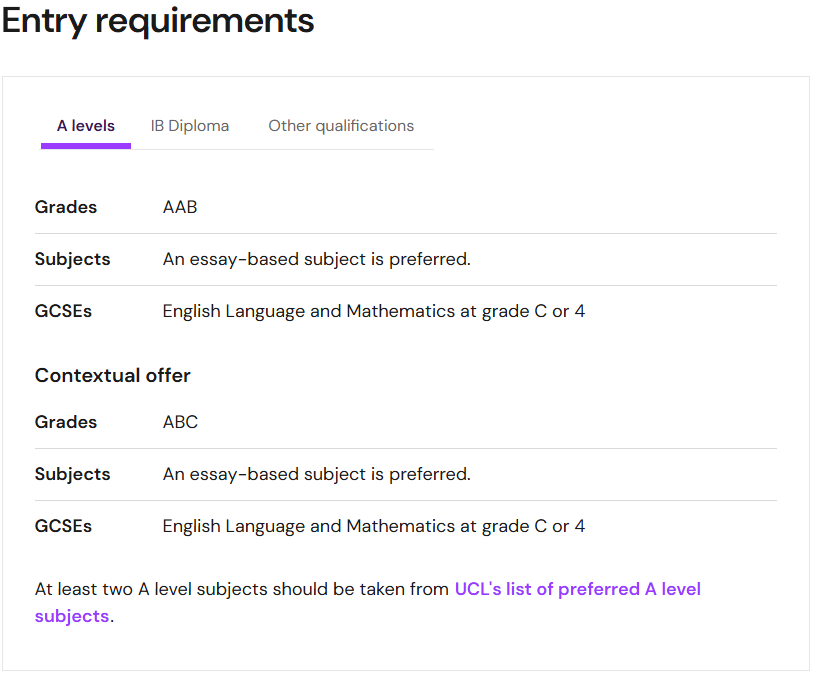Screen dimensions: 814x674
Task: Click the contextual offer essay-based subject text
Action: (317, 474)
